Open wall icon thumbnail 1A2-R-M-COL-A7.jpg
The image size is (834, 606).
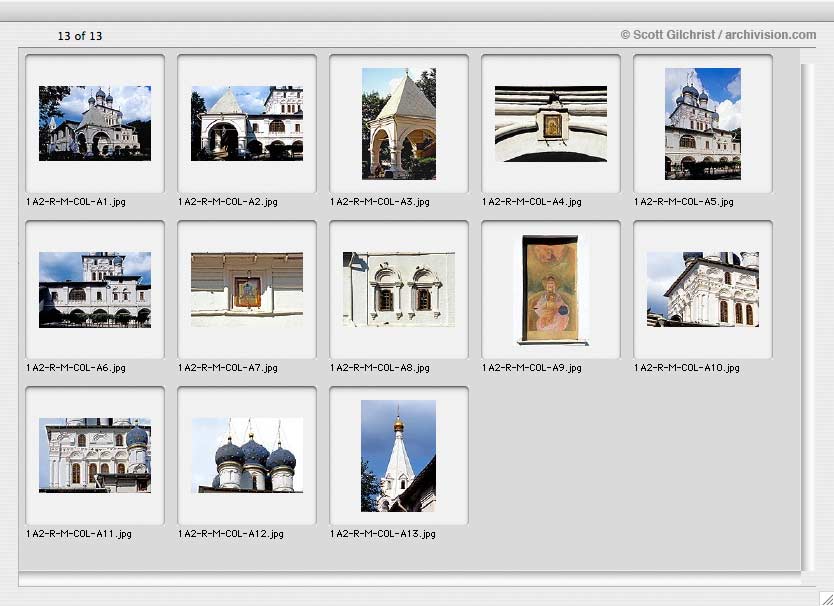coord(247,289)
